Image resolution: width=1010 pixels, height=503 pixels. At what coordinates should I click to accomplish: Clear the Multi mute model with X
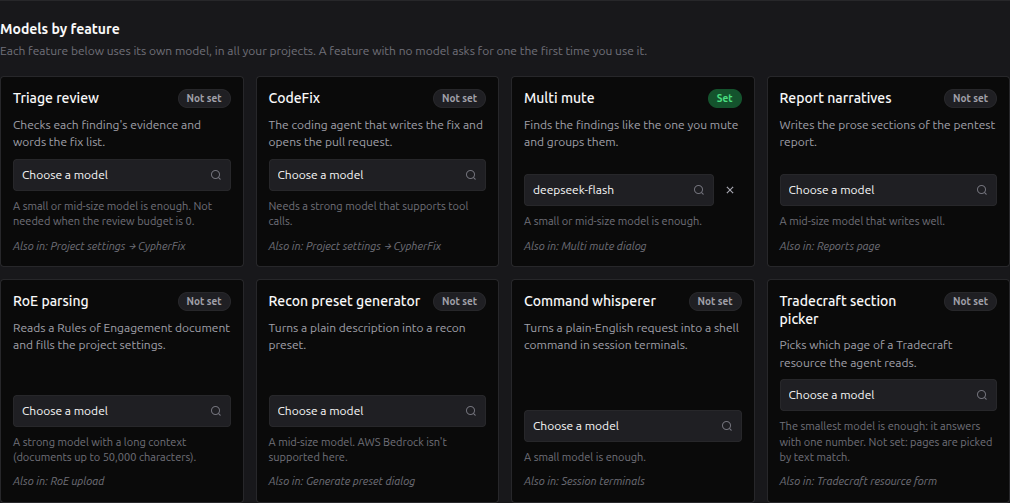click(x=730, y=190)
